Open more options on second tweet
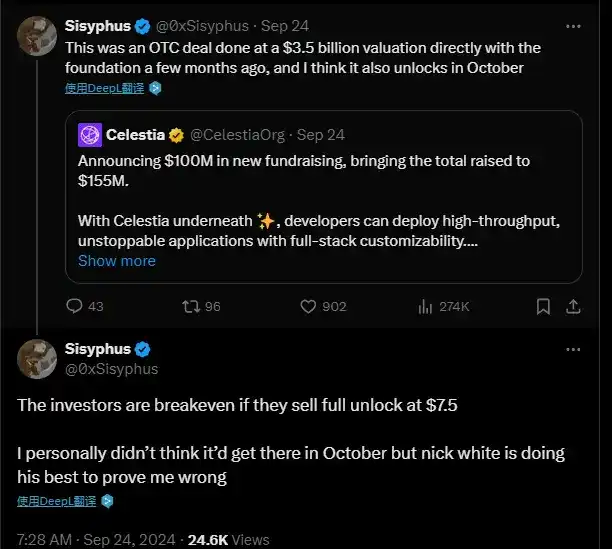This screenshot has width=612, height=549. tap(573, 349)
